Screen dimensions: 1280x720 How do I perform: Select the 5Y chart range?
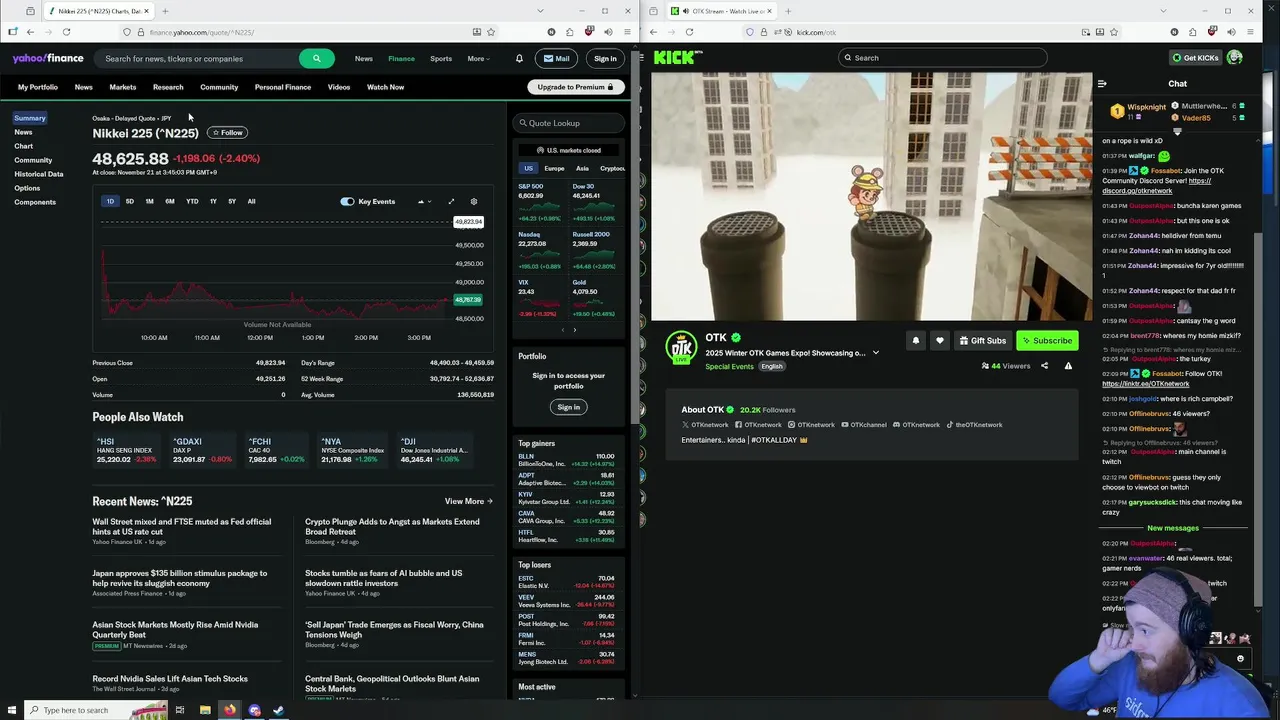(232, 201)
